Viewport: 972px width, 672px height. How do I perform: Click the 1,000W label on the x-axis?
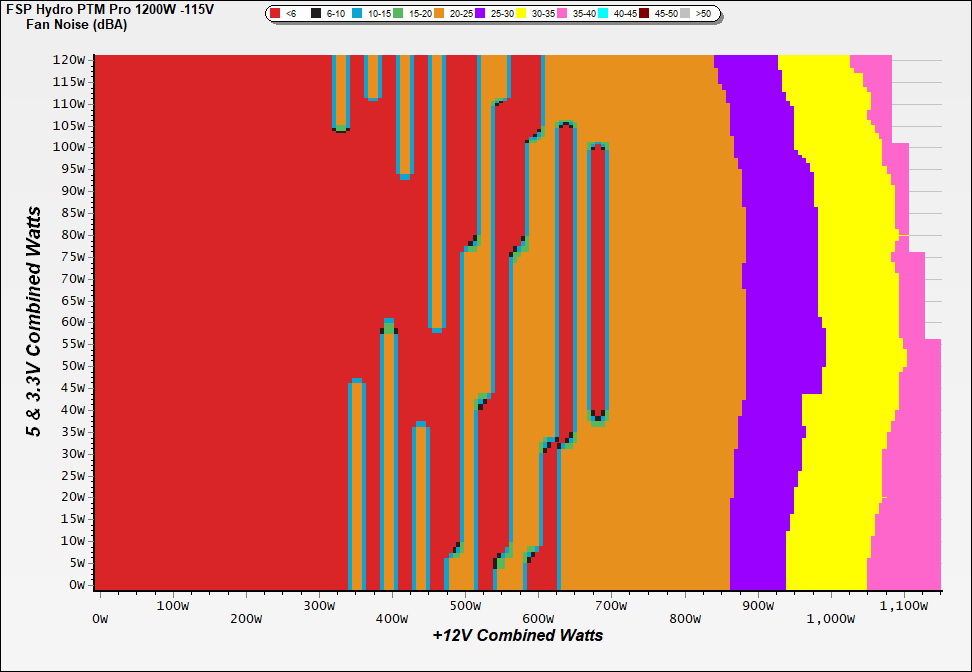(828, 606)
